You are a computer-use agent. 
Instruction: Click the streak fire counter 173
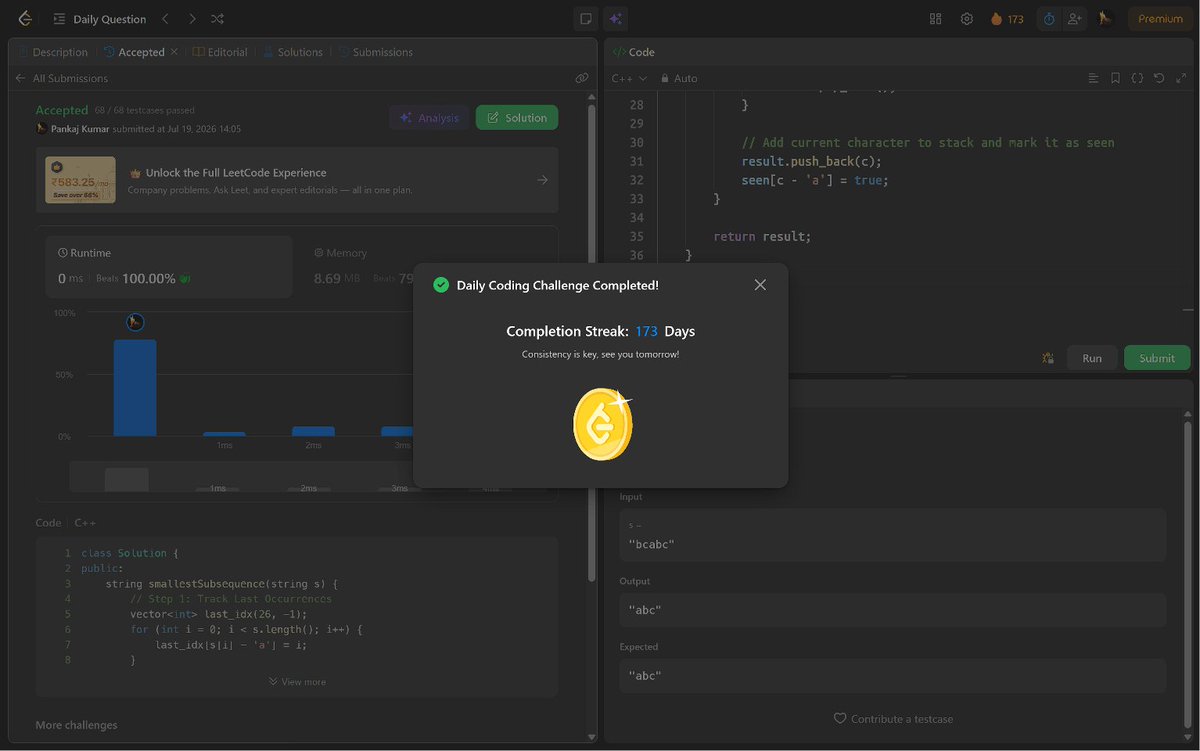1007,19
